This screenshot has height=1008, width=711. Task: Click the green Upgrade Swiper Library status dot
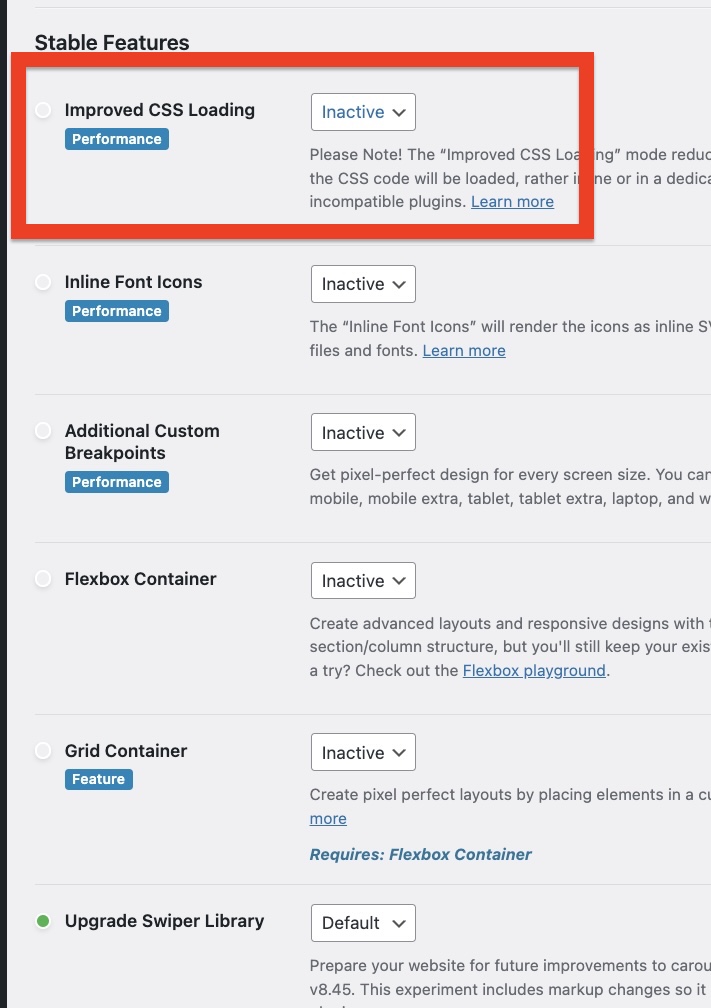tap(43, 921)
